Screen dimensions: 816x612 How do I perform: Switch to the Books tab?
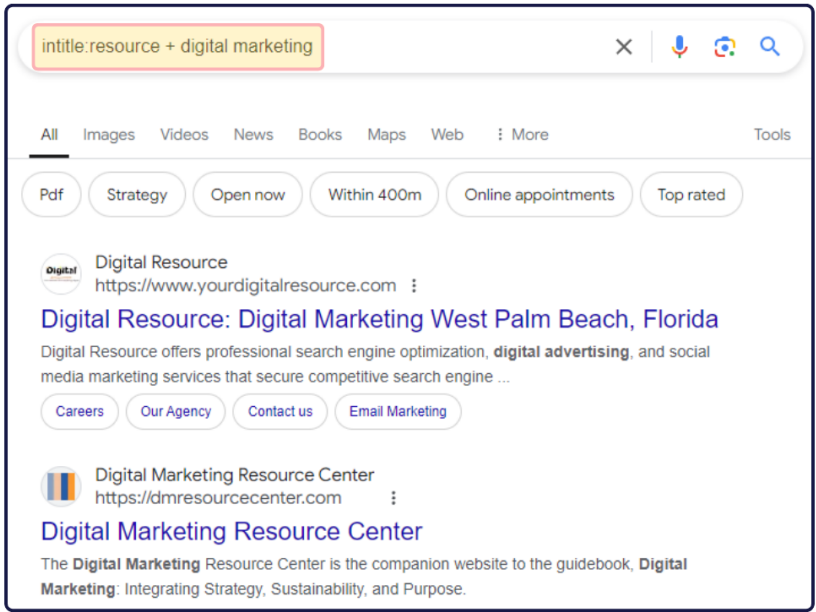(320, 135)
